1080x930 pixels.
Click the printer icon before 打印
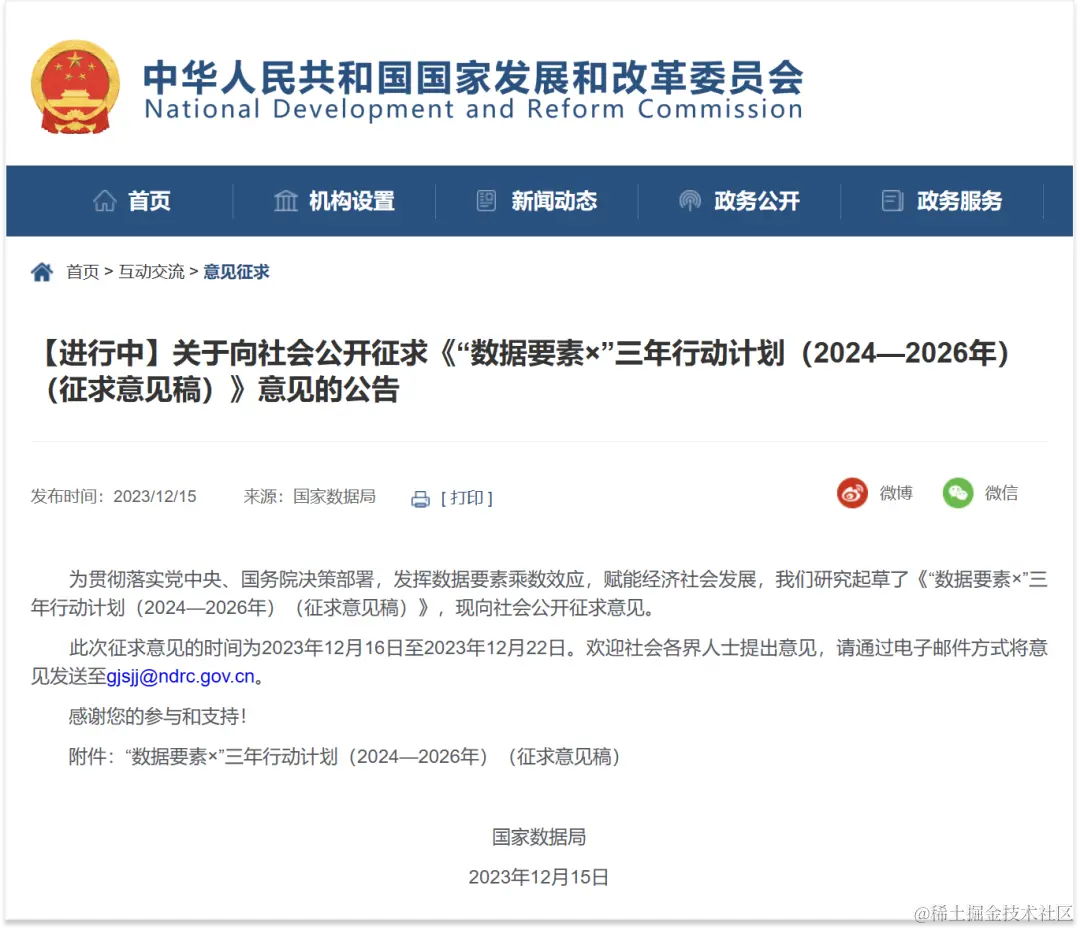click(422, 498)
